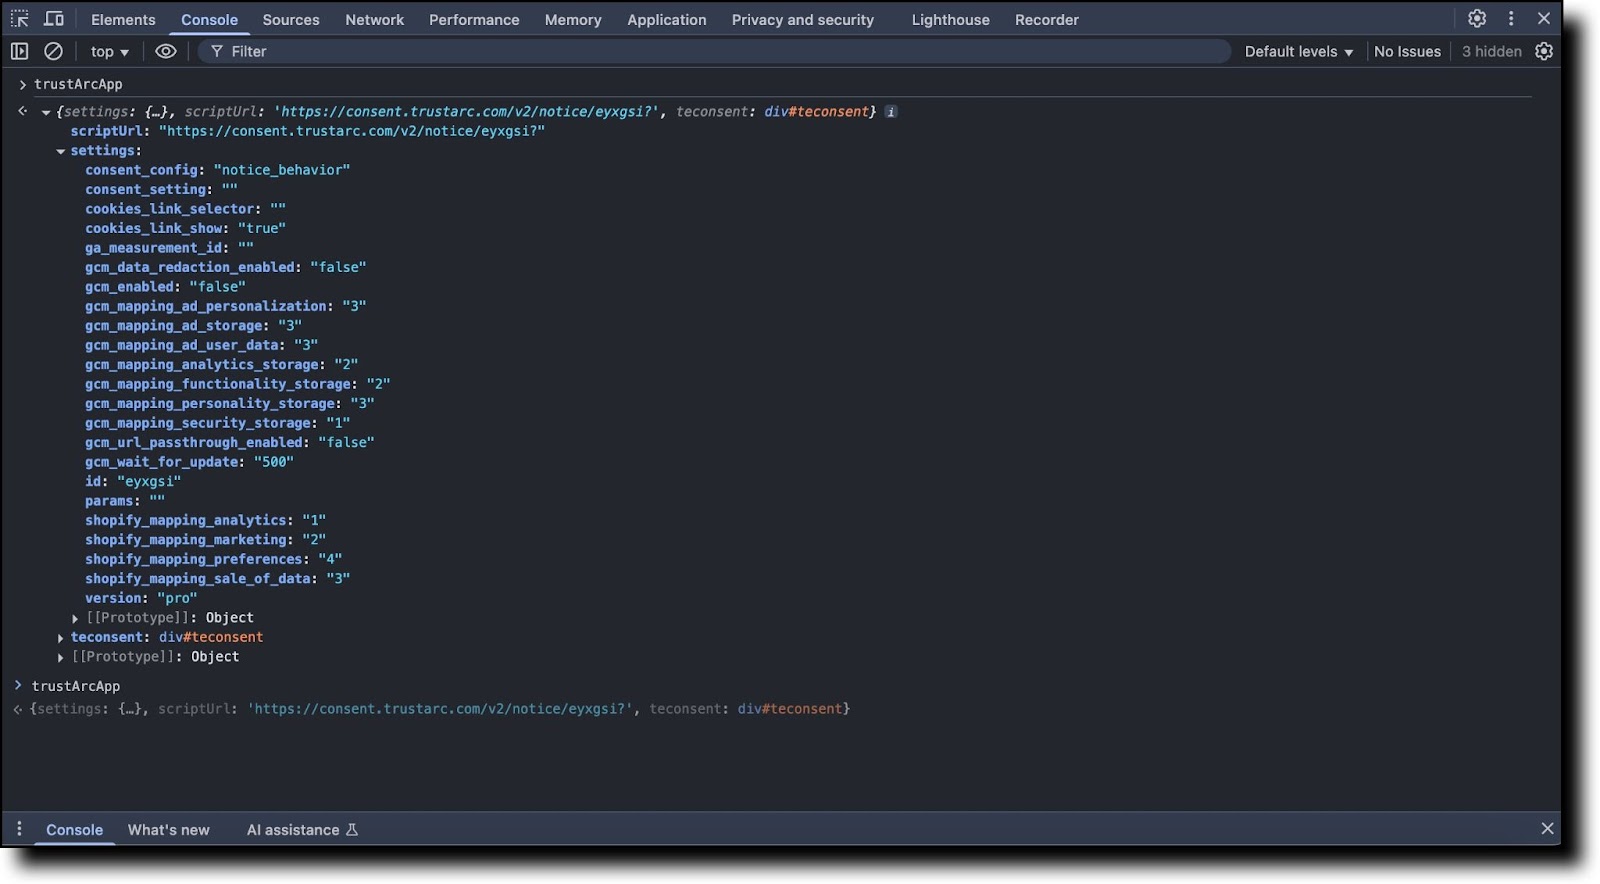
Task: Open the Recorder tab
Action: (x=1047, y=20)
